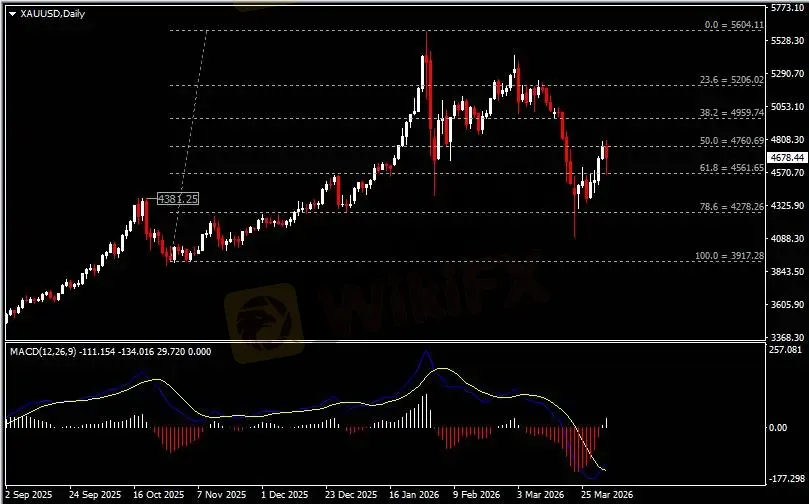Click the 9 Feb 2026 date label
This screenshot has height=504, width=809.
tap(477, 495)
